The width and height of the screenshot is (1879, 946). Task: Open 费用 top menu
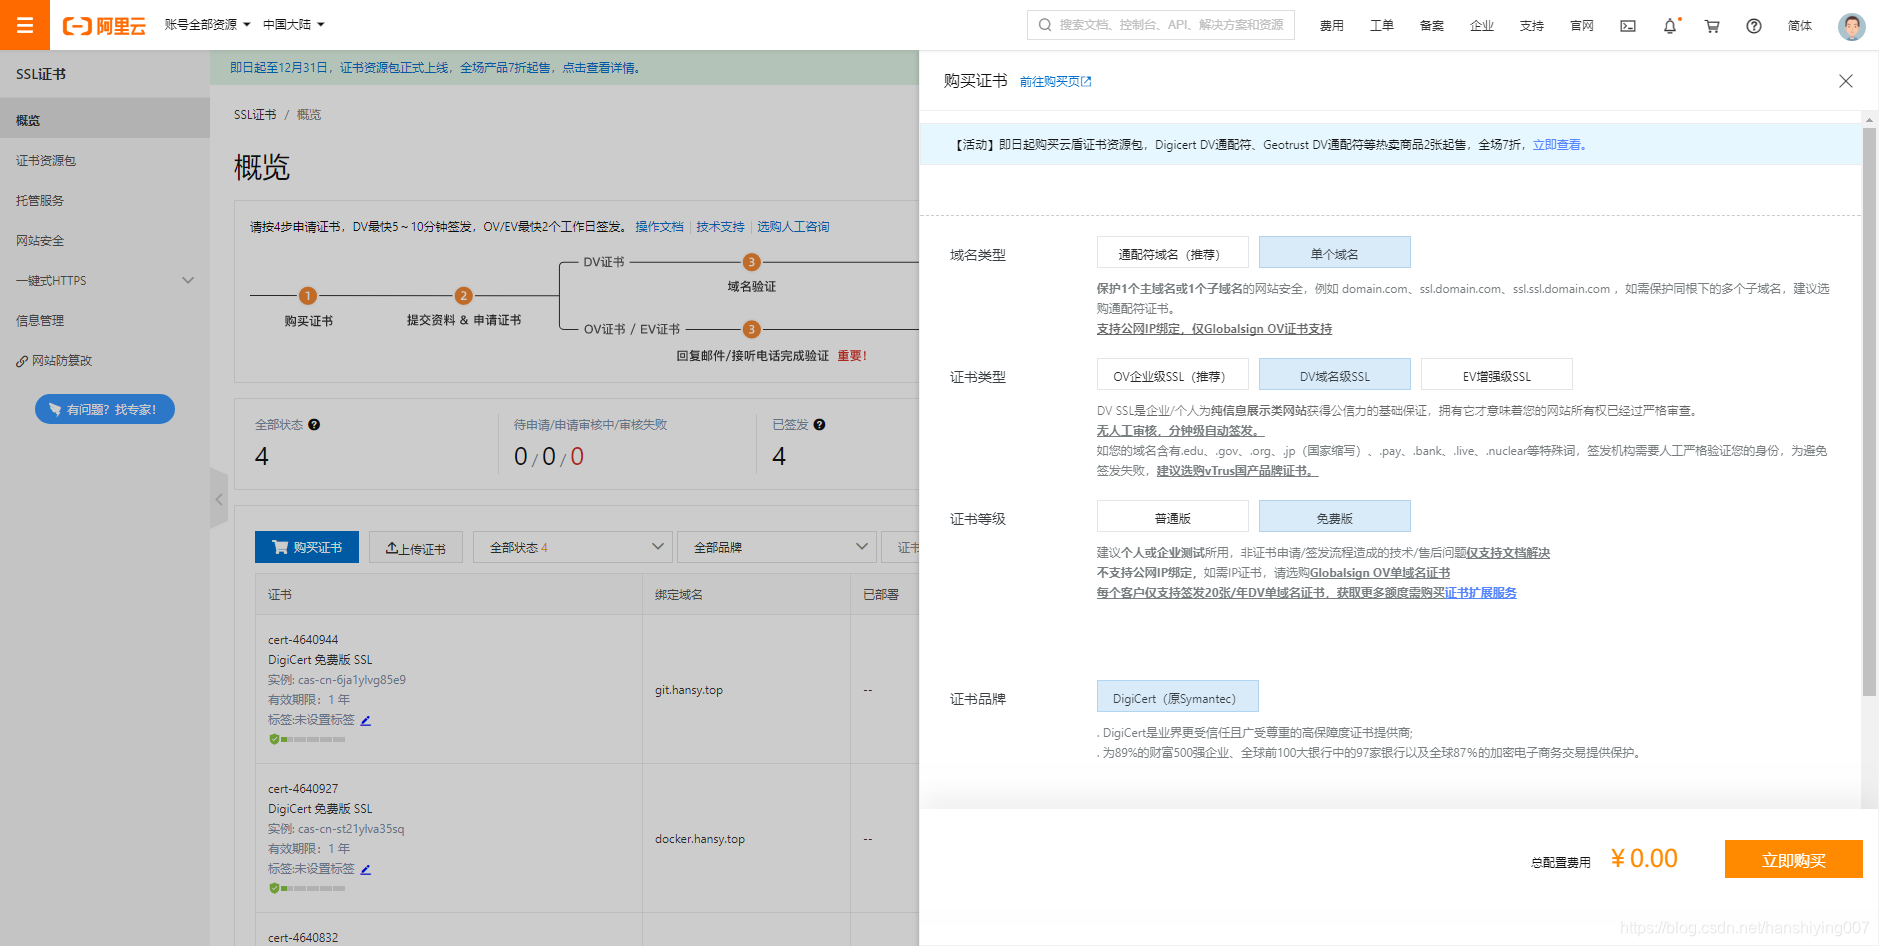click(x=1331, y=26)
